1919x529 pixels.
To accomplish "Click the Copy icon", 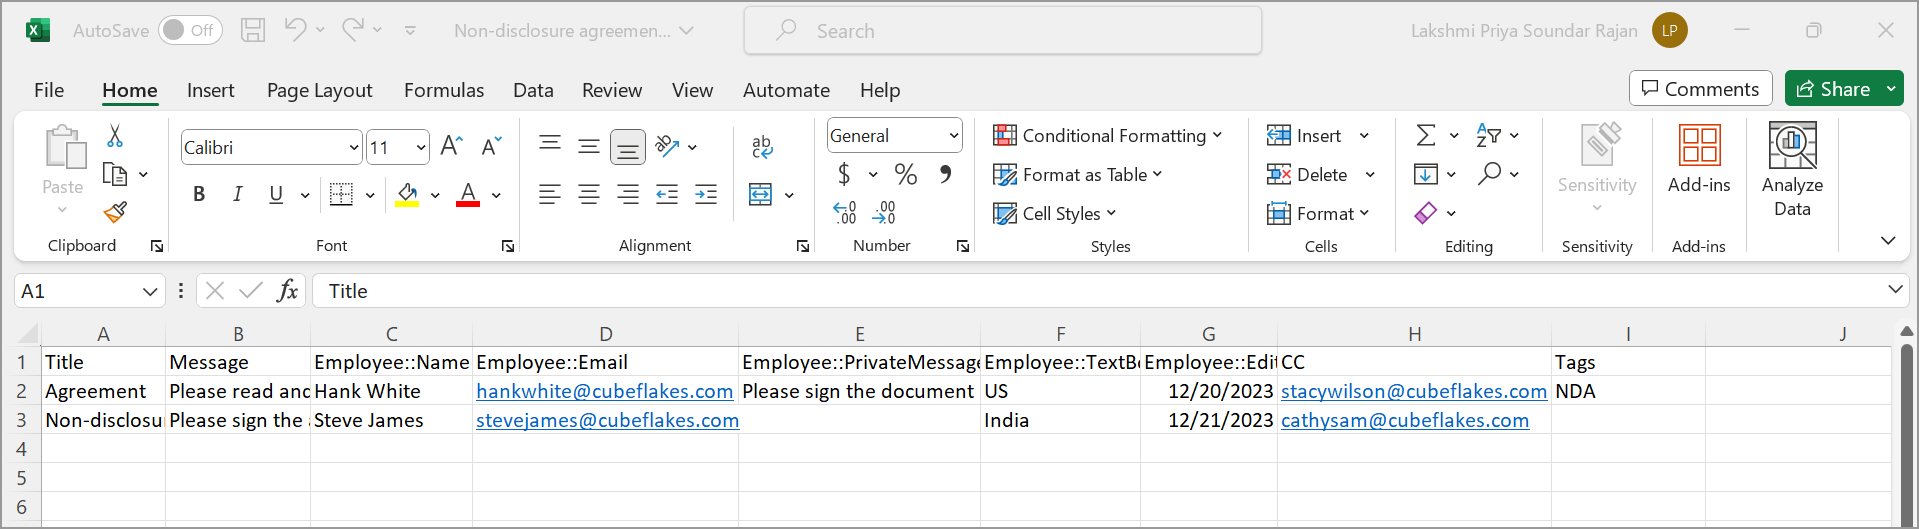I will 115,174.
